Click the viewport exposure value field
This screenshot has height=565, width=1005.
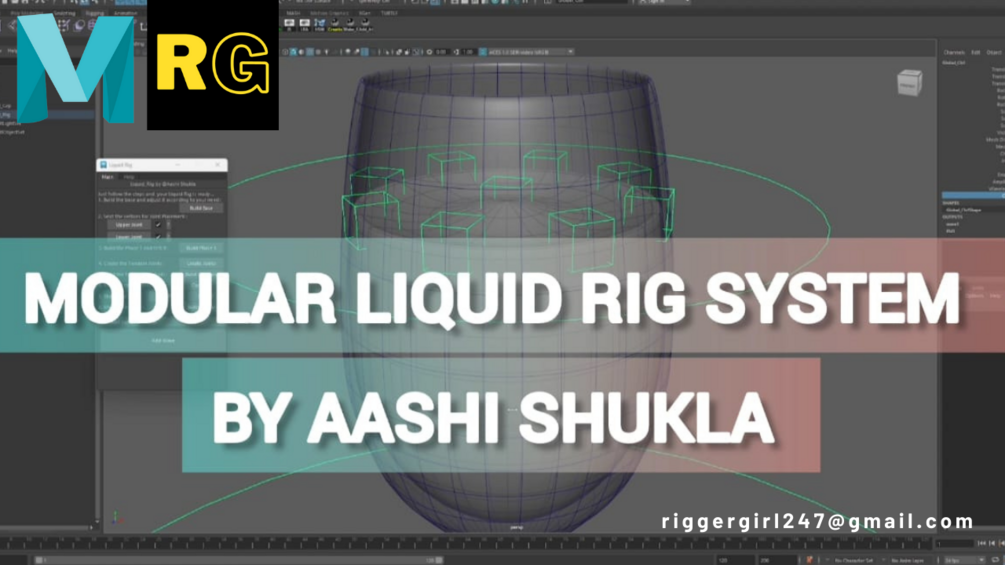pyautogui.click(x=441, y=52)
